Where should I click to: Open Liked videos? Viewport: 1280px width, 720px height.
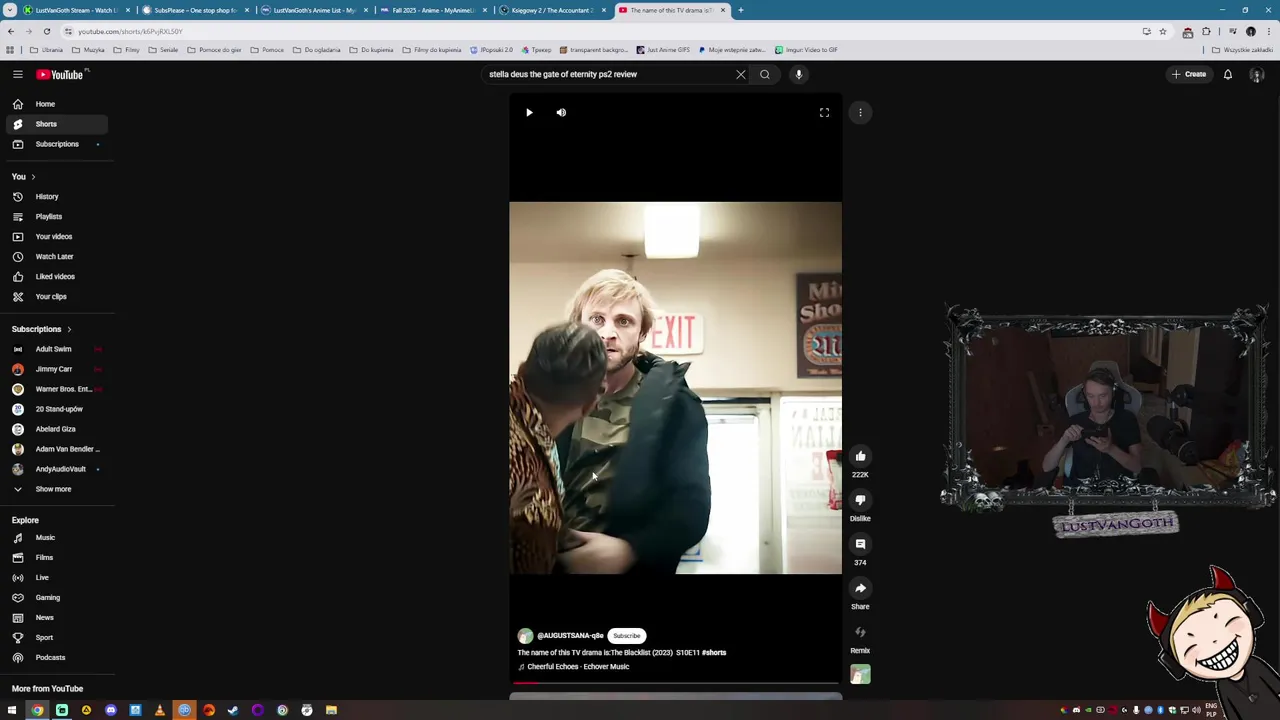[x=56, y=277]
